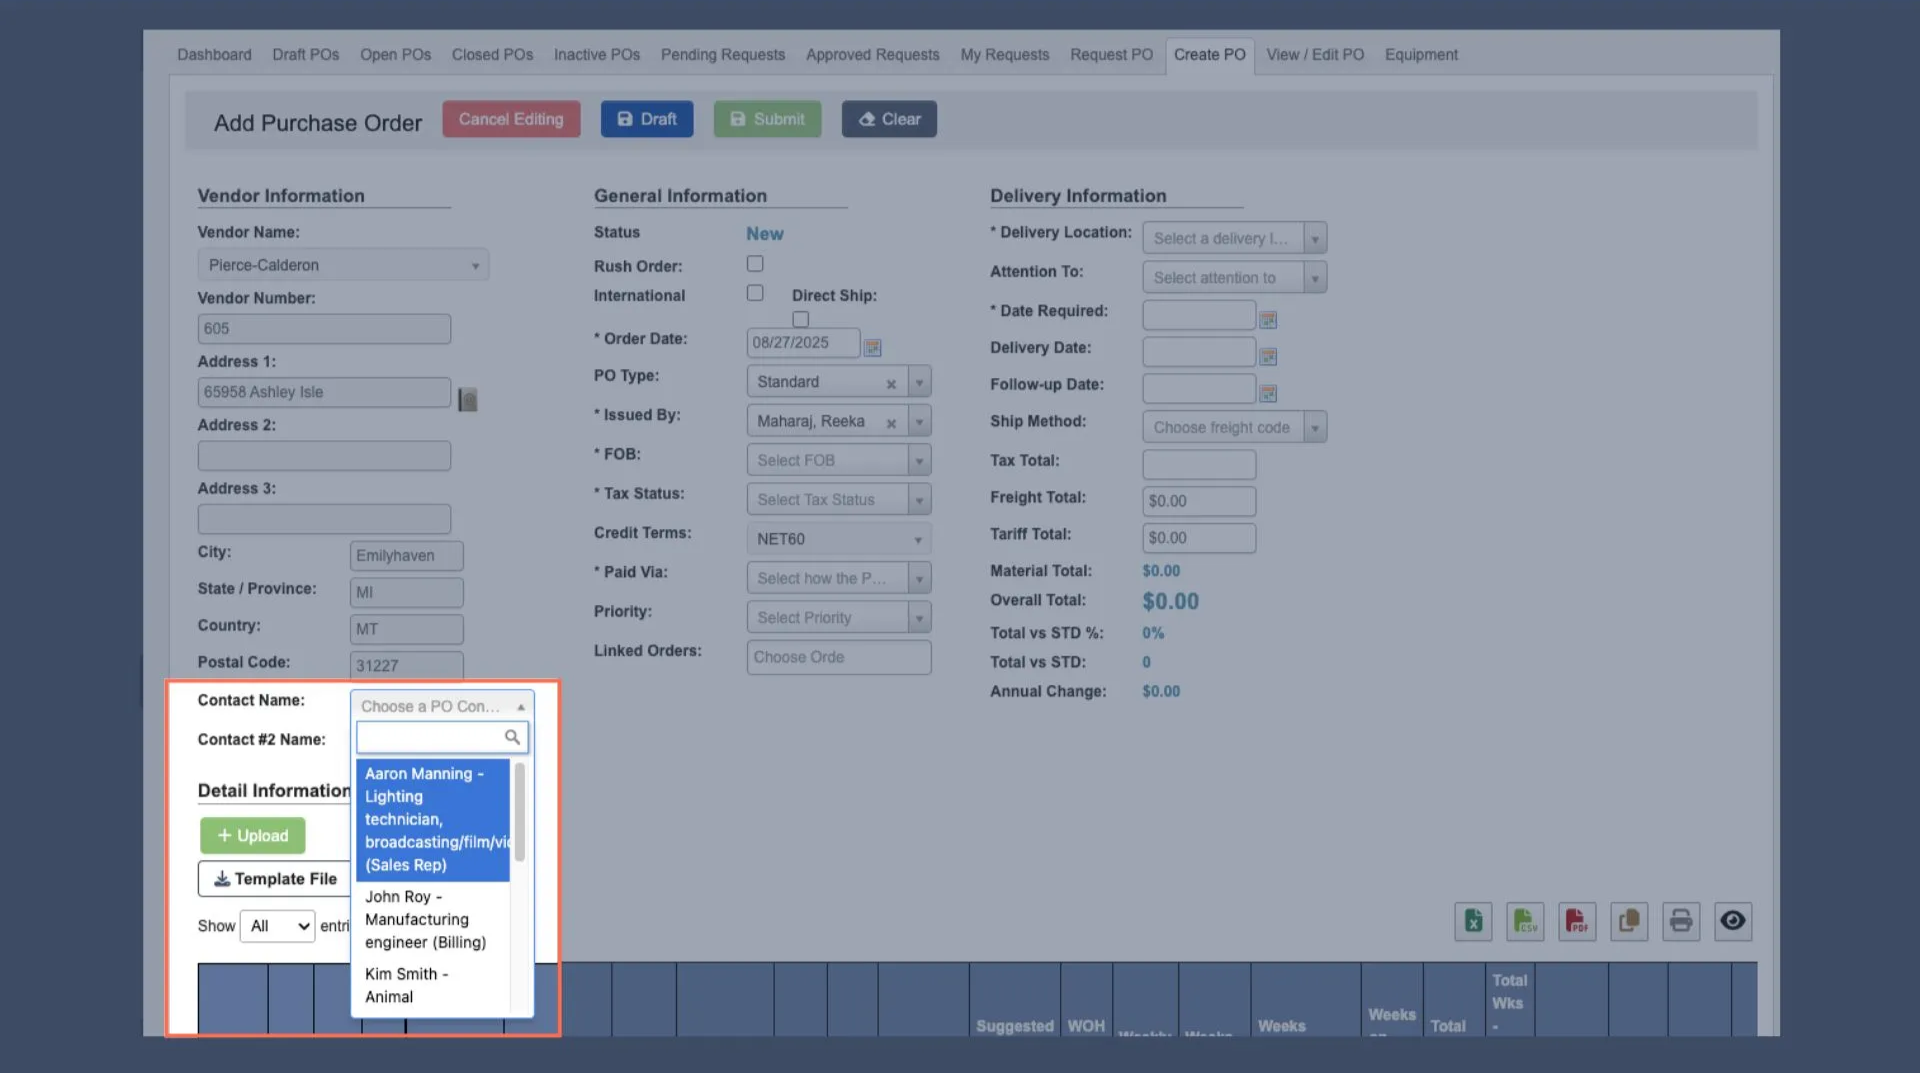The height and width of the screenshot is (1073, 1920).
Task: Expand the Issued By dropdown arrow
Action: pyautogui.click(x=919, y=421)
